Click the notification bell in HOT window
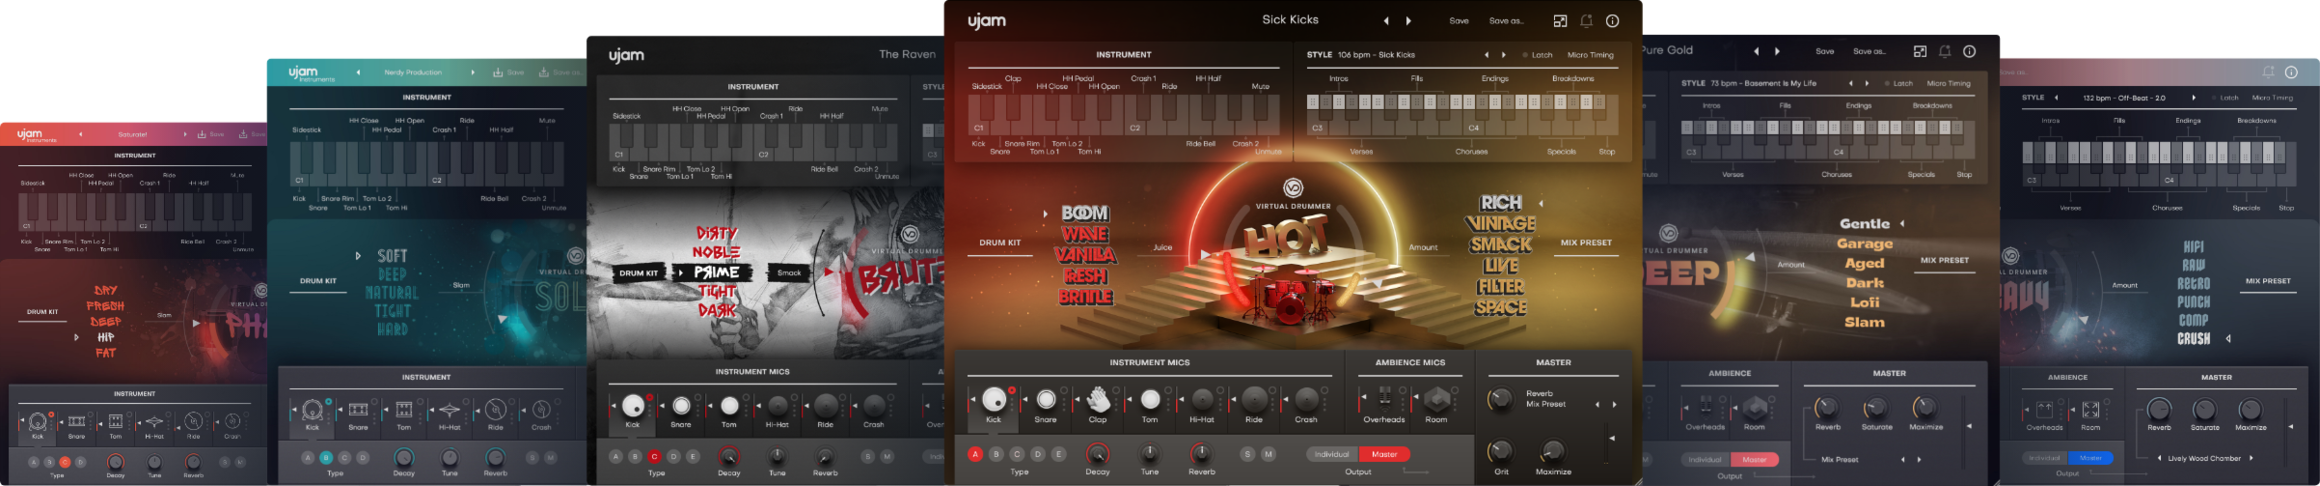 click(1586, 21)
